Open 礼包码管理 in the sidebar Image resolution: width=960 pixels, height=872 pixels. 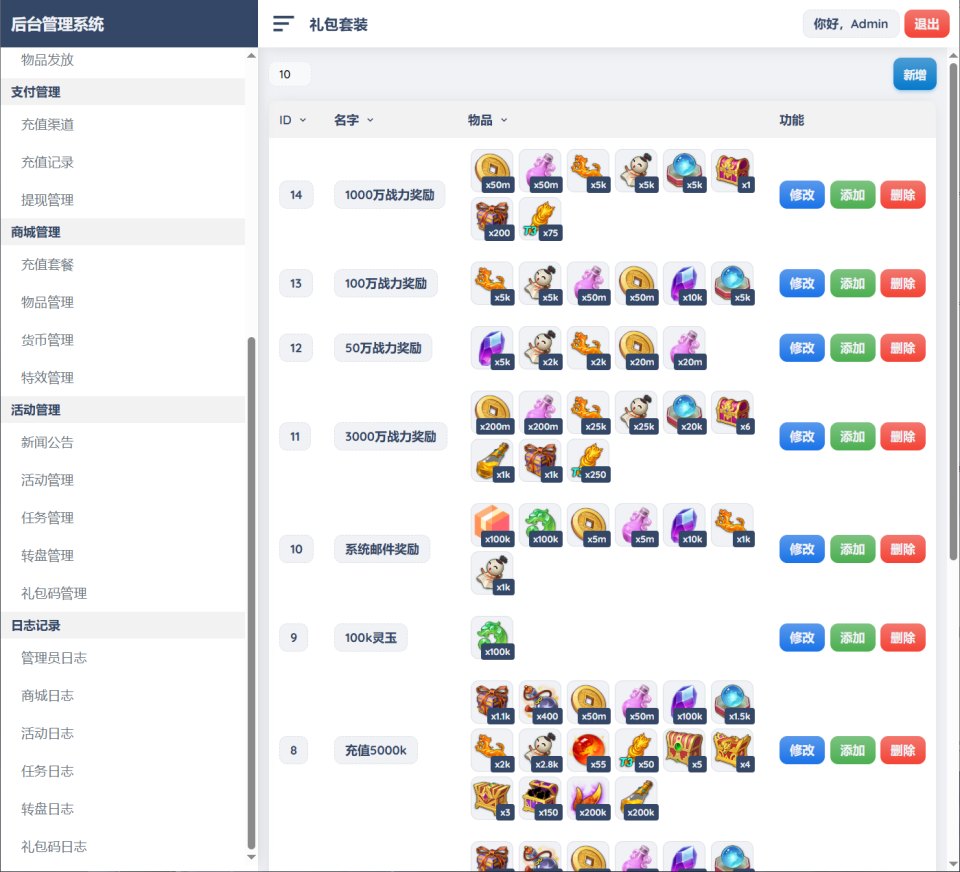click(x=54, y=593)
